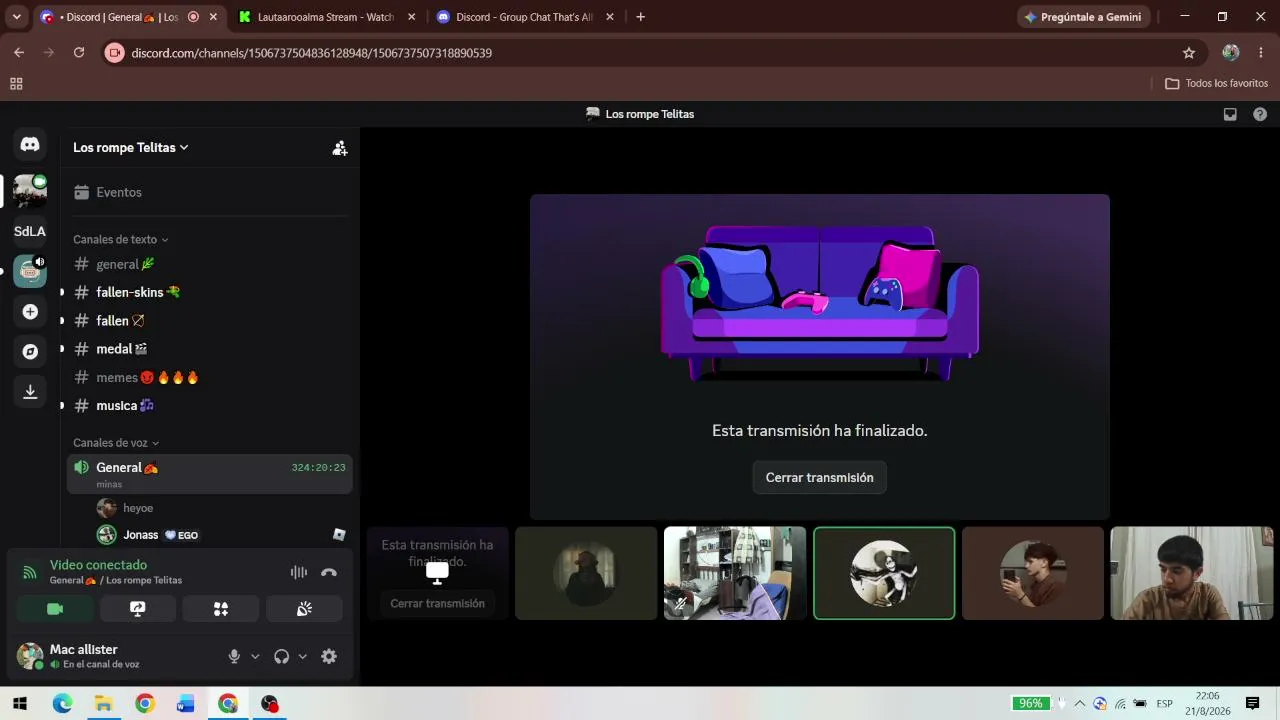Close the Lautaarooalma Stream tab
The width and height of the screenshot is (1280, 720).
tap(411, 17)
